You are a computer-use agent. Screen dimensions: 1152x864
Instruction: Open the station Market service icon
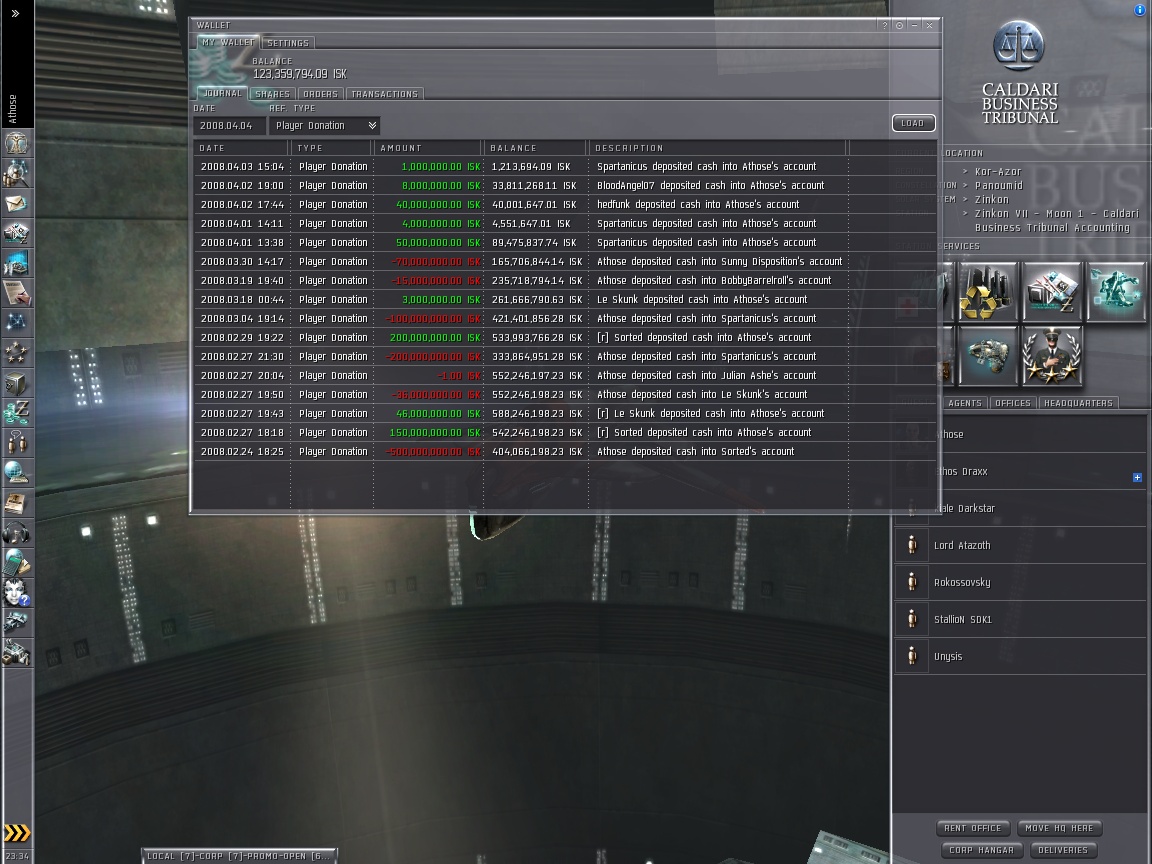[1052, 292]
